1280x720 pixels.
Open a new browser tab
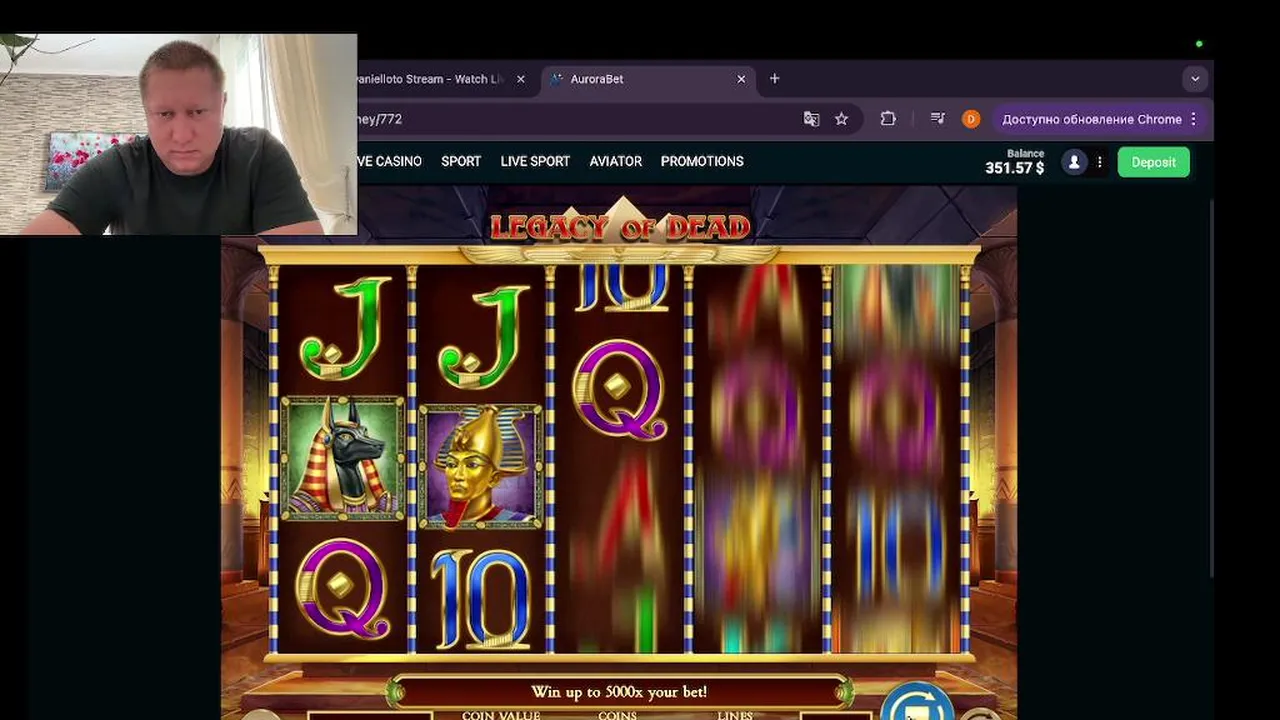(x=774, y=79)
